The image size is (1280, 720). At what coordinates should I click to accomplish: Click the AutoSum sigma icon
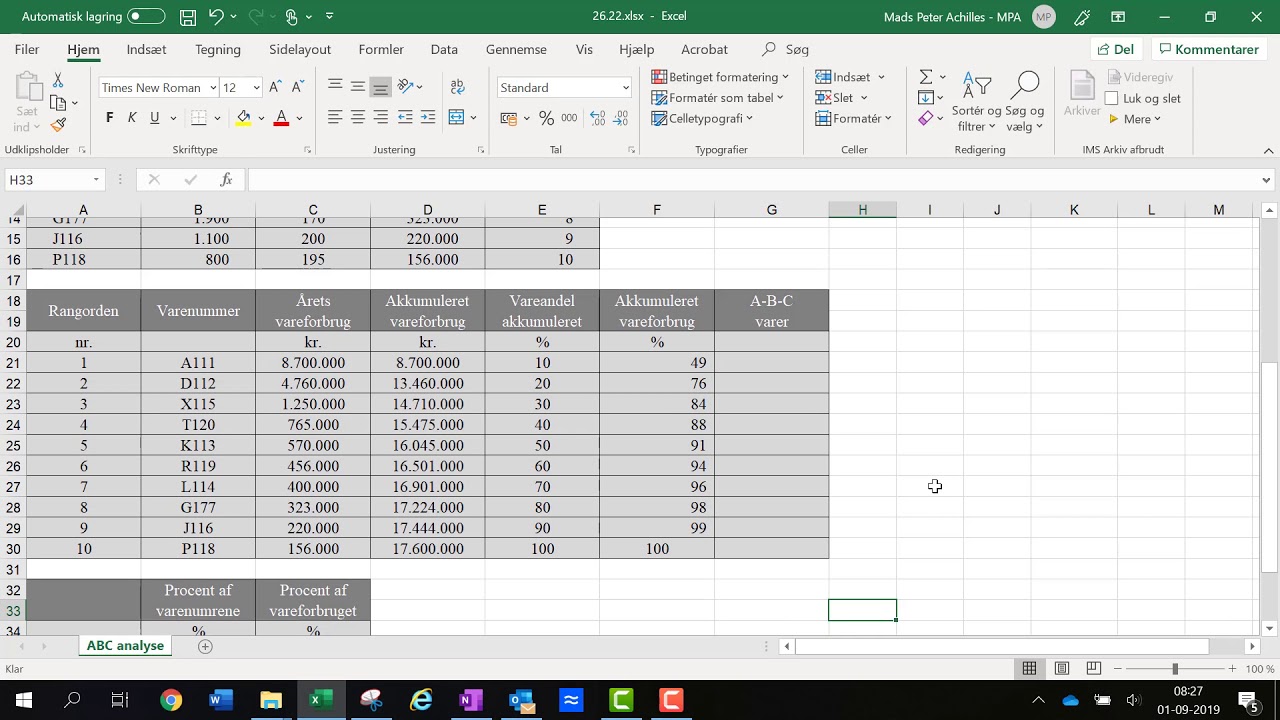(926, 77)
